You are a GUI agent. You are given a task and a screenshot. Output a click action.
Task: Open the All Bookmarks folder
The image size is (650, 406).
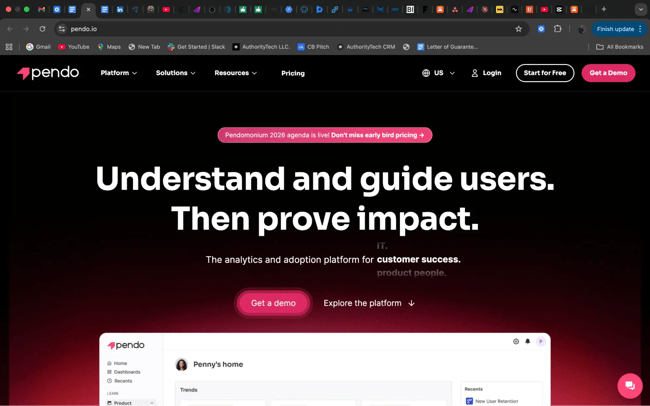[619, 47]
